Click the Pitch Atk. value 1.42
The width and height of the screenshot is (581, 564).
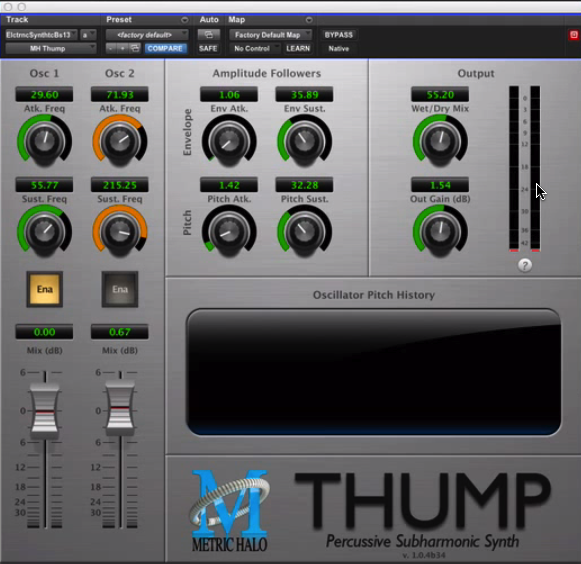pyautogui.click(x=229, y=185)
